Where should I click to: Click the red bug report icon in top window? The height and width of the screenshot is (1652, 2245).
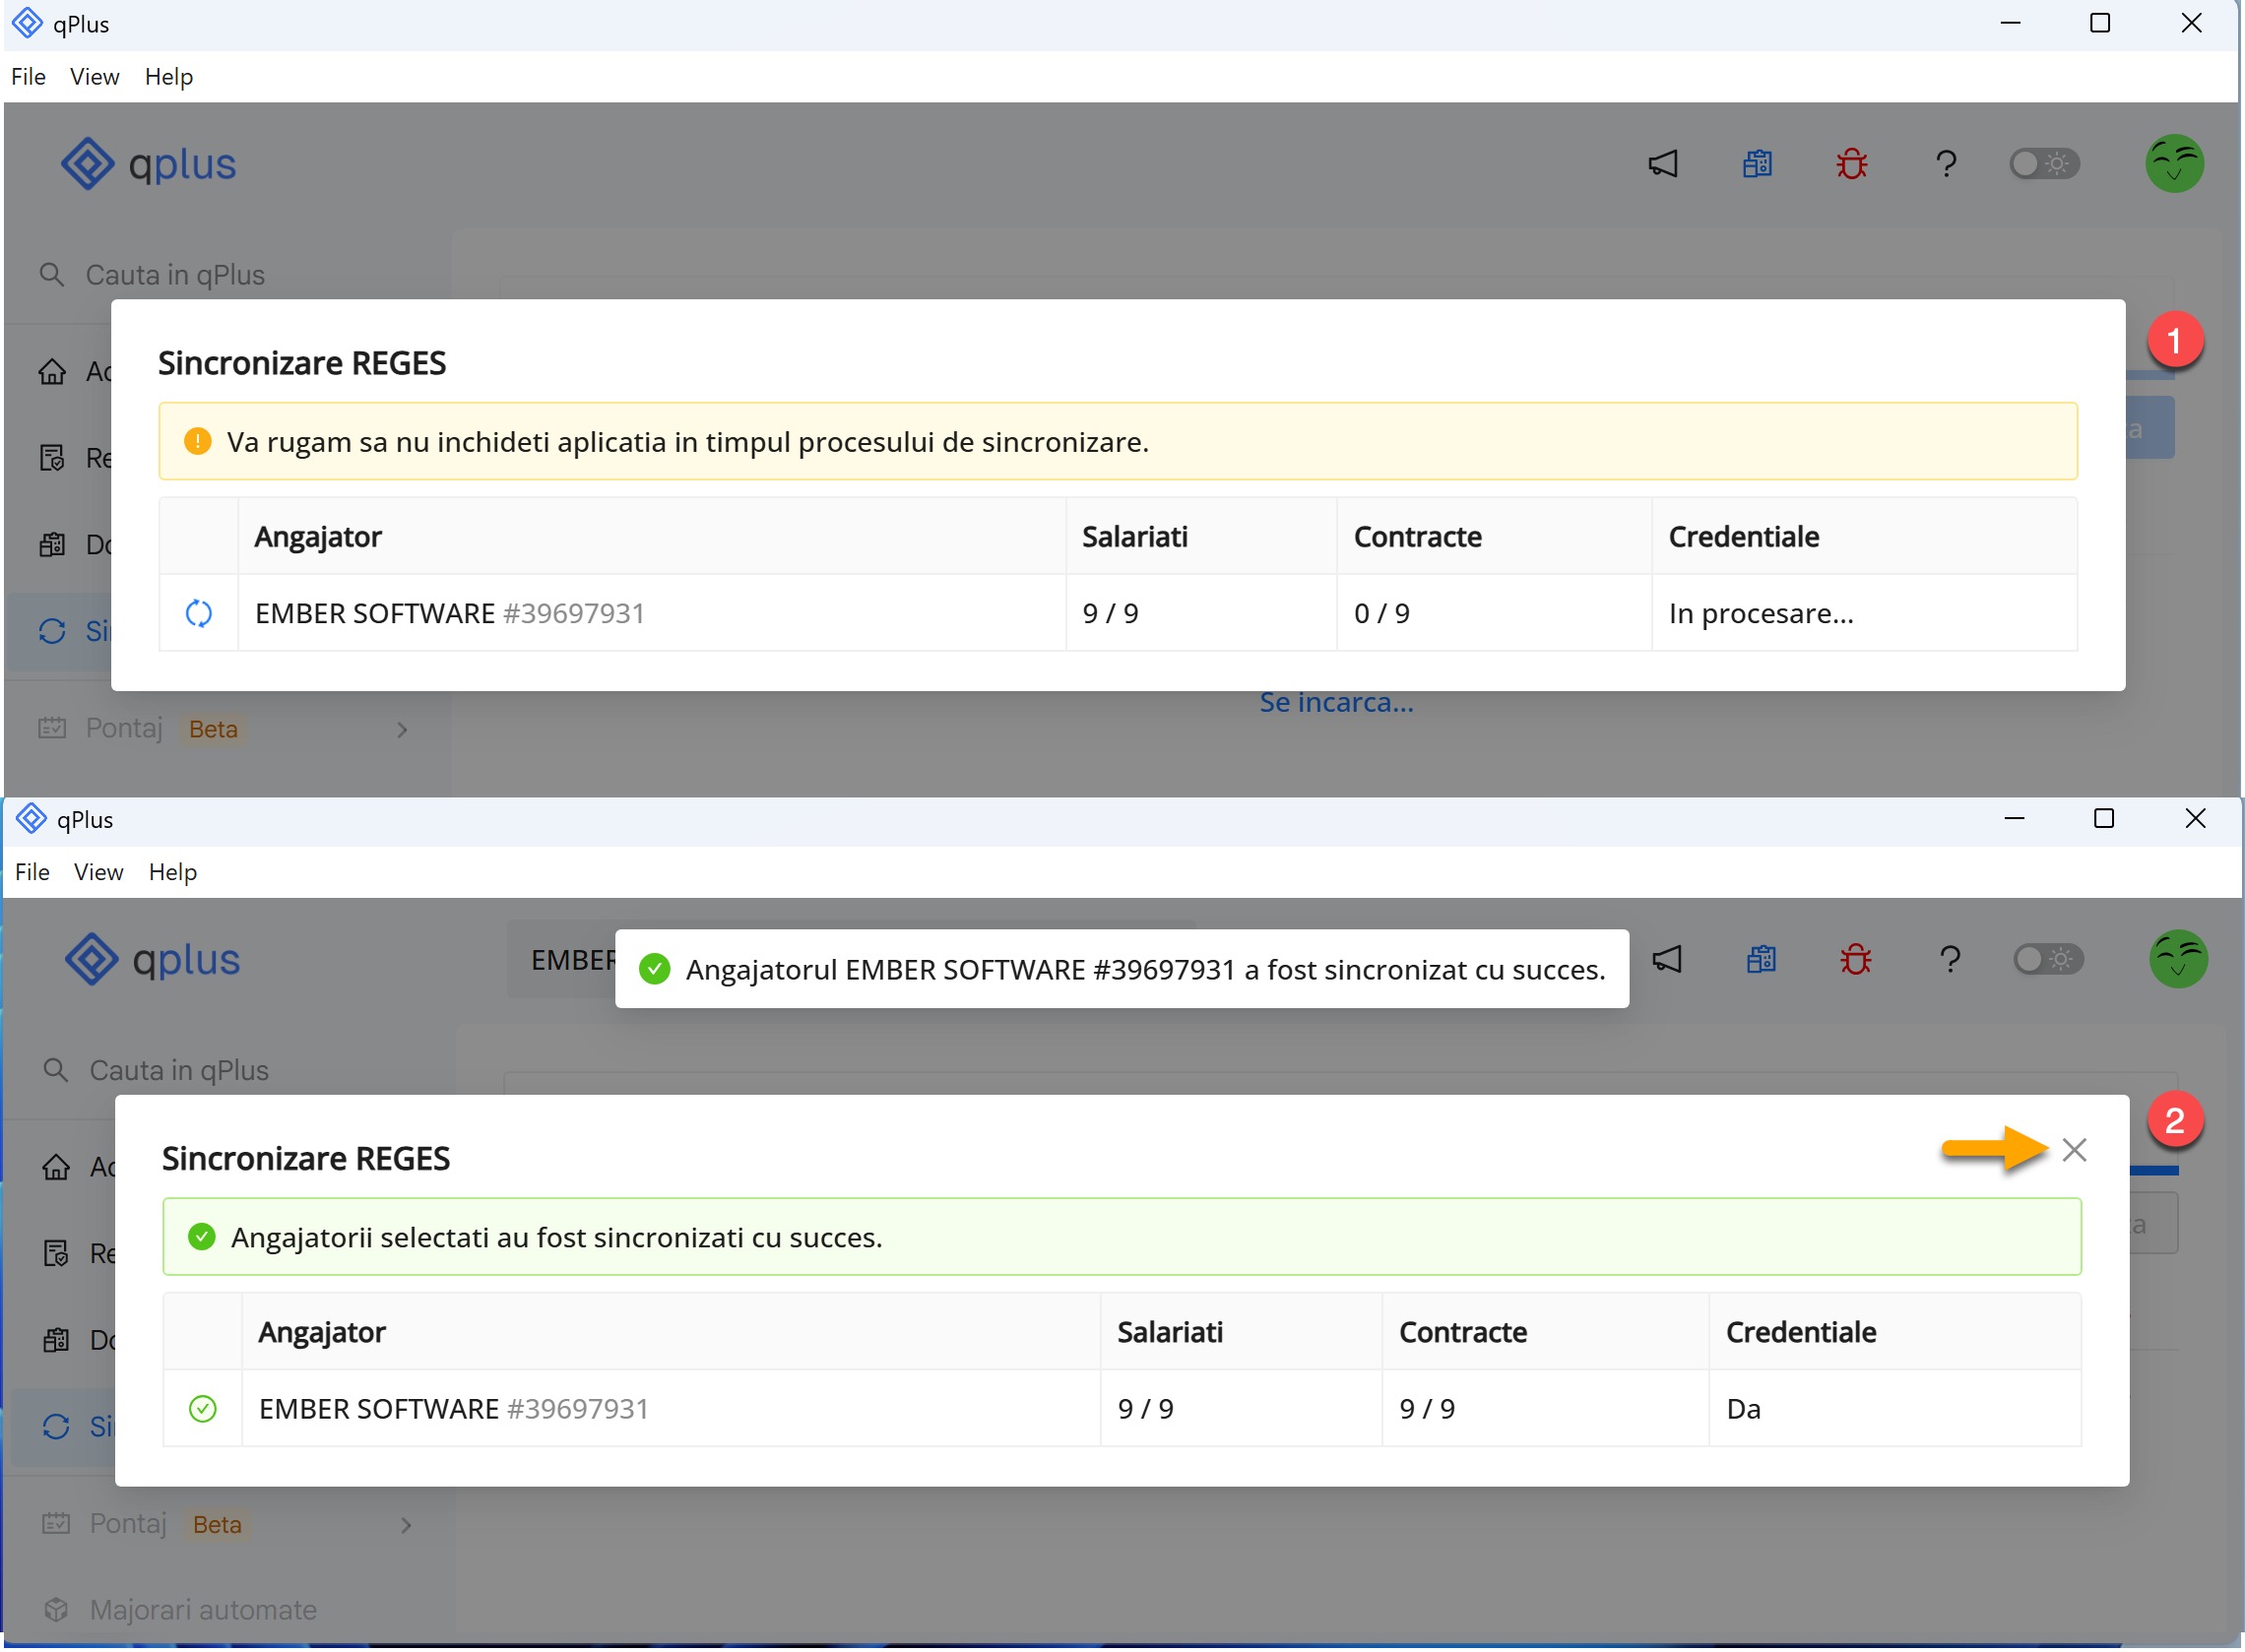tap(1851, 164)
